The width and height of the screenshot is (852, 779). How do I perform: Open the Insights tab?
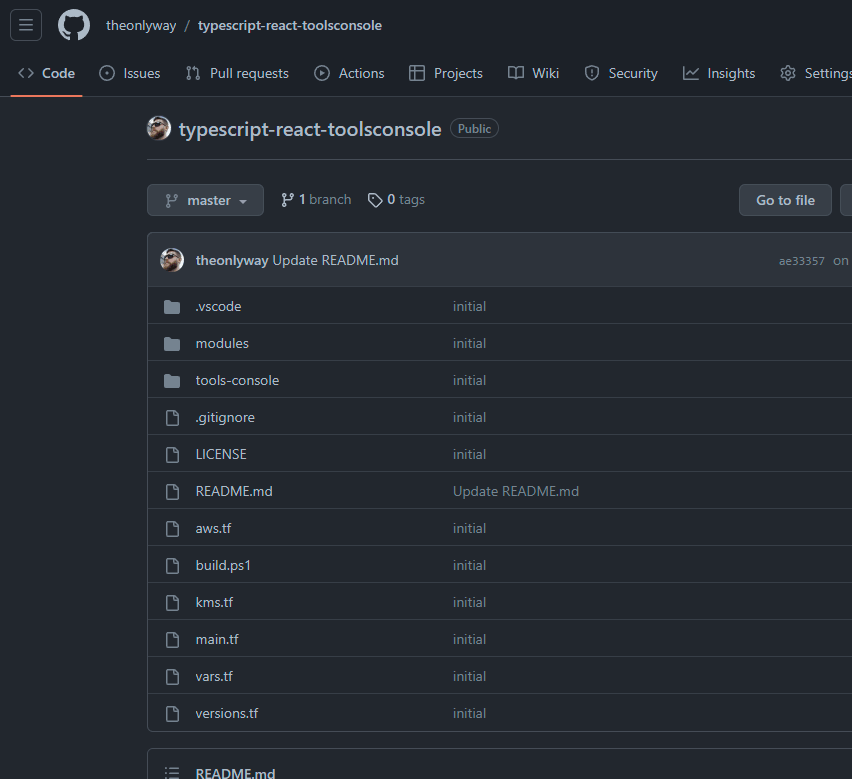click(719, 73)
